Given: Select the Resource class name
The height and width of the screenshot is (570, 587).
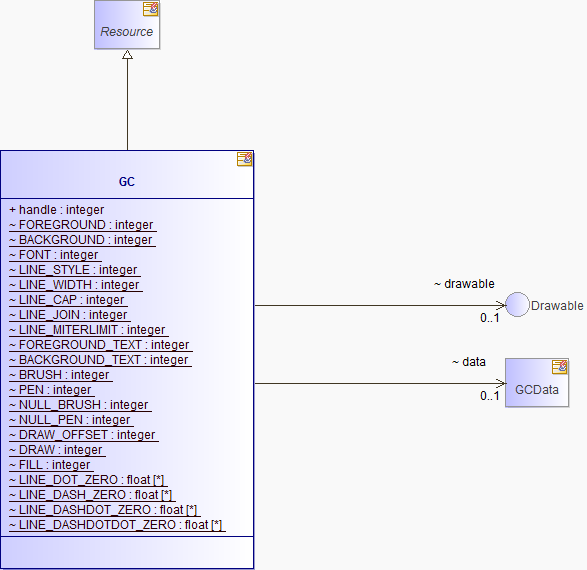Looking at the screenshot, I should (x=127, y=32).
